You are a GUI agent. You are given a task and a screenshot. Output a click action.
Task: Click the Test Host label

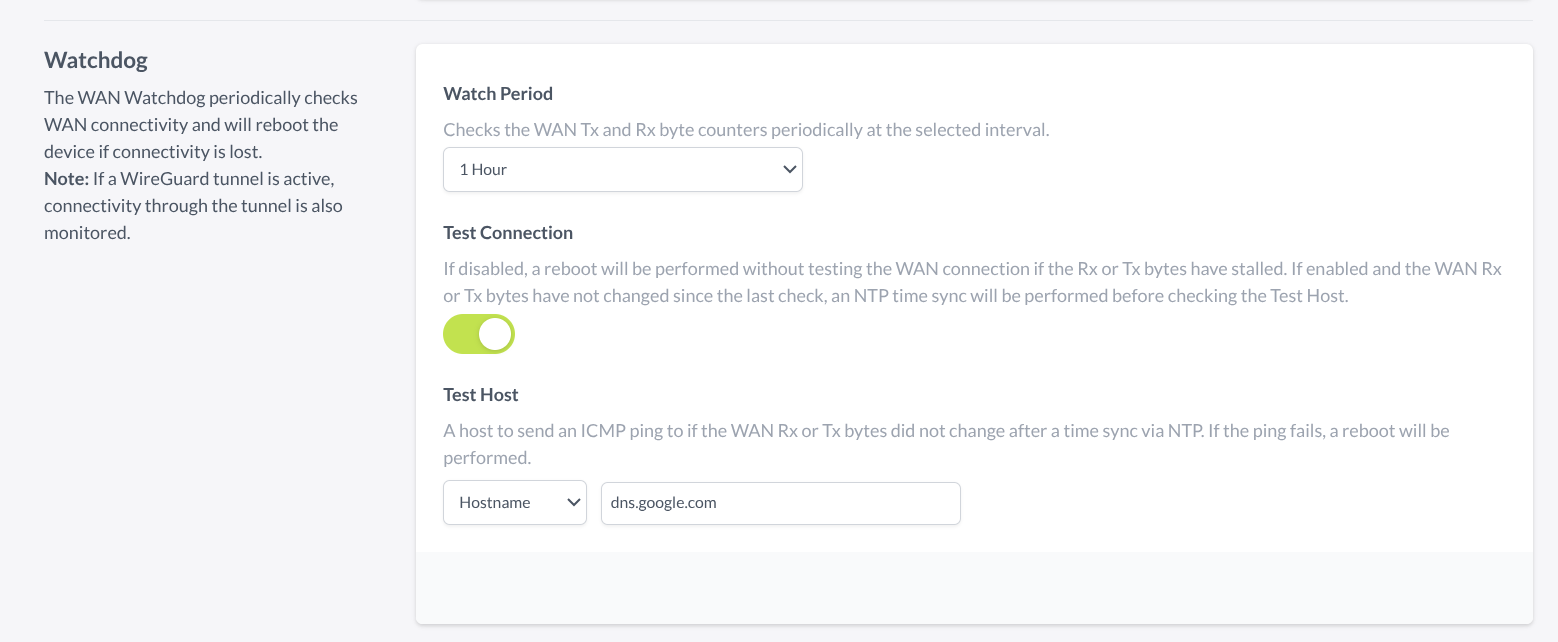(481, 395)
